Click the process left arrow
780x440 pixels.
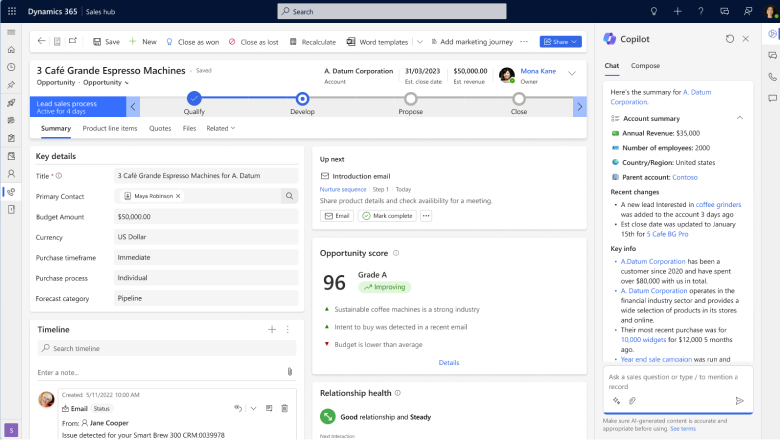[133, 106]
